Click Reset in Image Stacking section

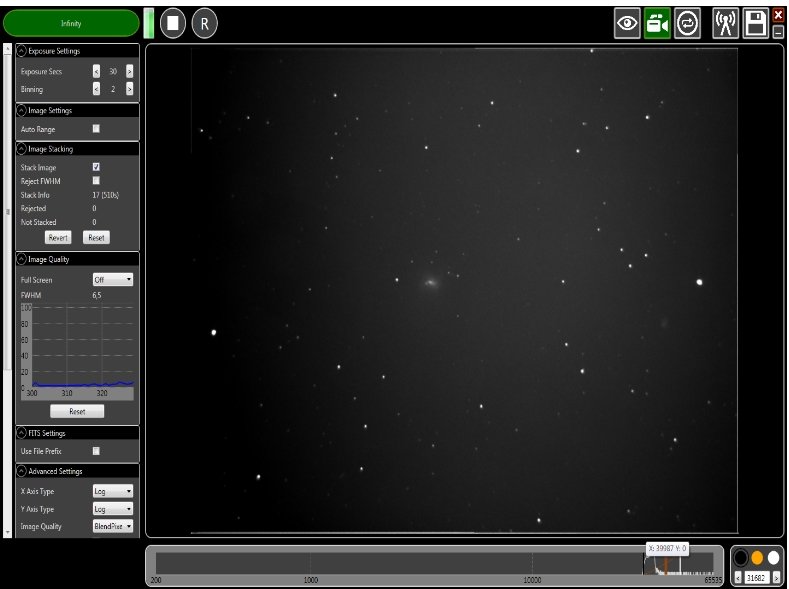click(96, 237)
